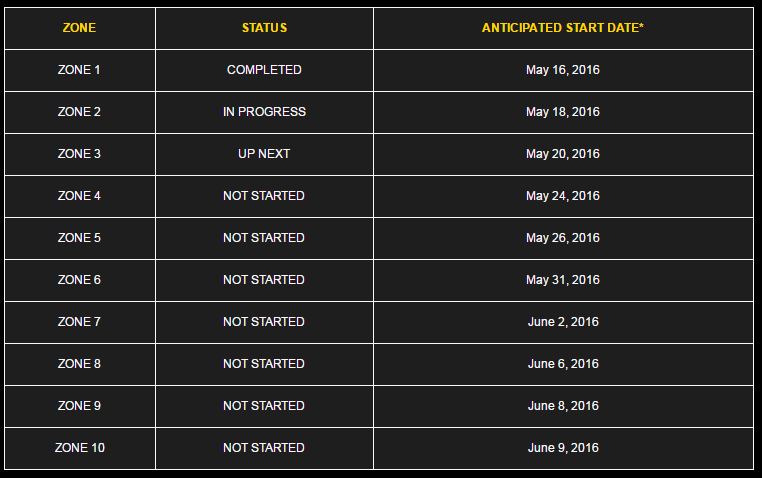Click the ZONE 10 cell
Screen dimensions: 762x478
pyautogui.click(x=80, y=448)
